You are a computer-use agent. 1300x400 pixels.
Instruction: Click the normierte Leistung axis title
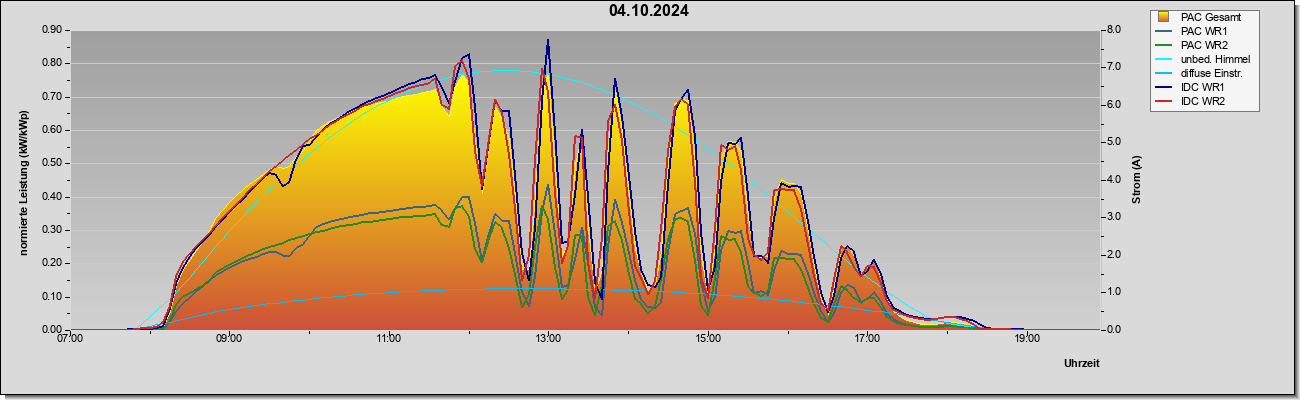click(x=23, y=179)
